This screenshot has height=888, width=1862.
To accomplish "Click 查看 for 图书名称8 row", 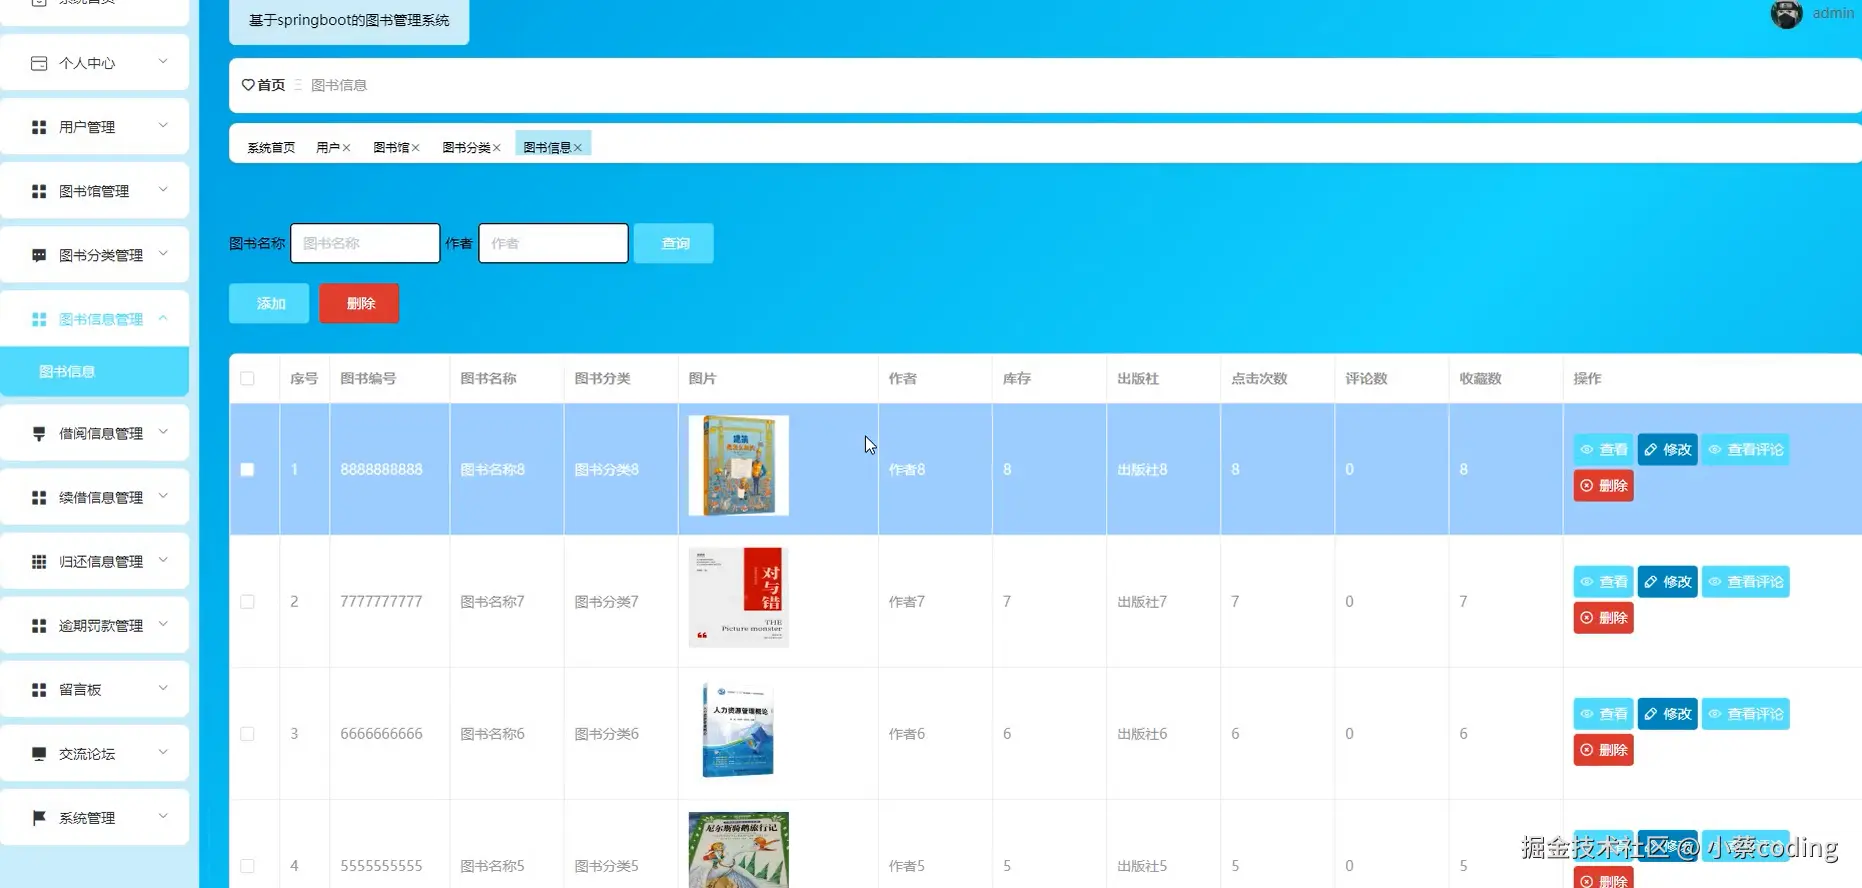I will (x=1603, y=450).
